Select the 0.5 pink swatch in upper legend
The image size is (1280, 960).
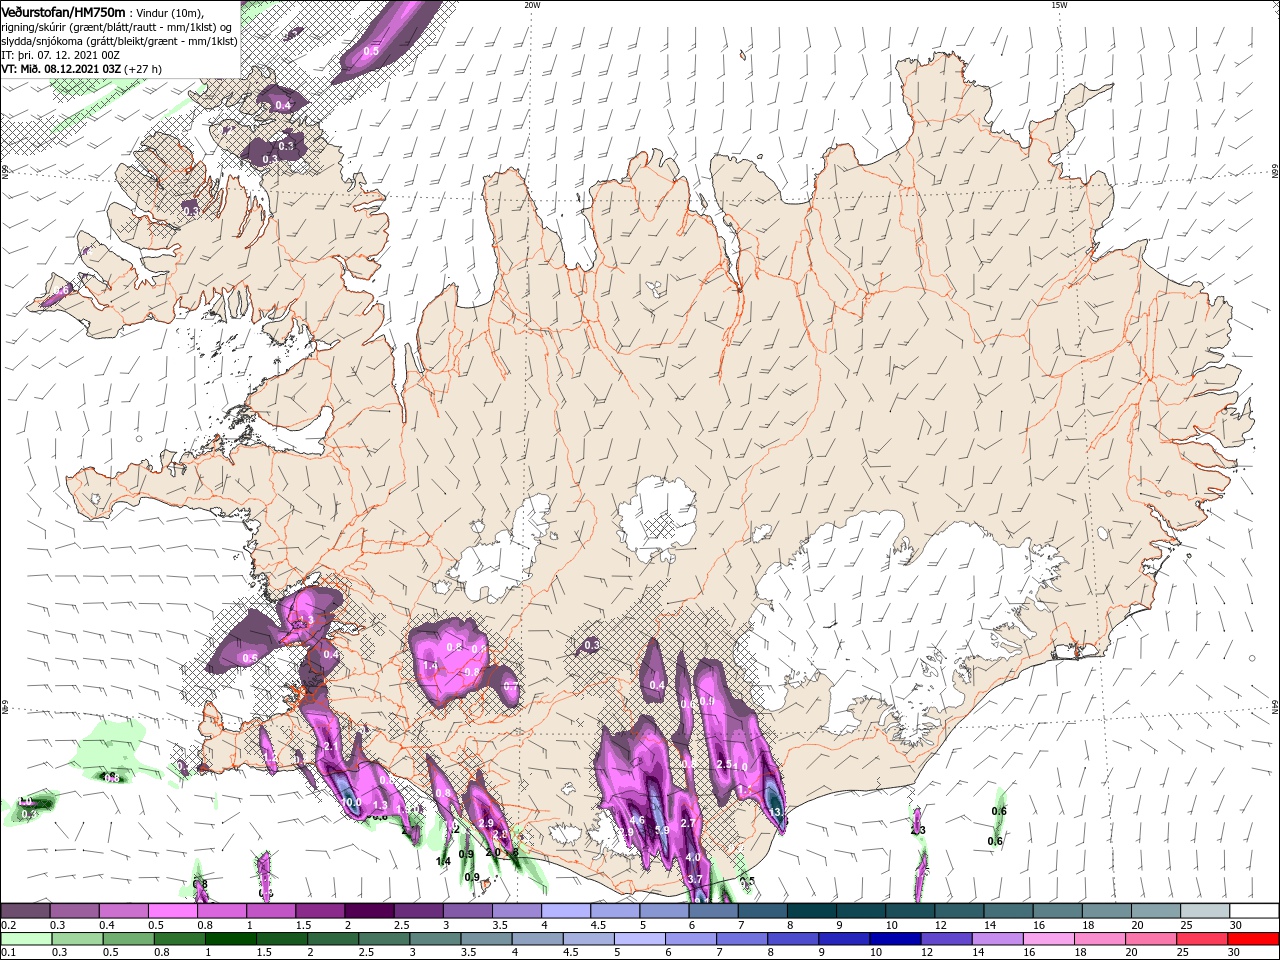(x=172, y=911)
